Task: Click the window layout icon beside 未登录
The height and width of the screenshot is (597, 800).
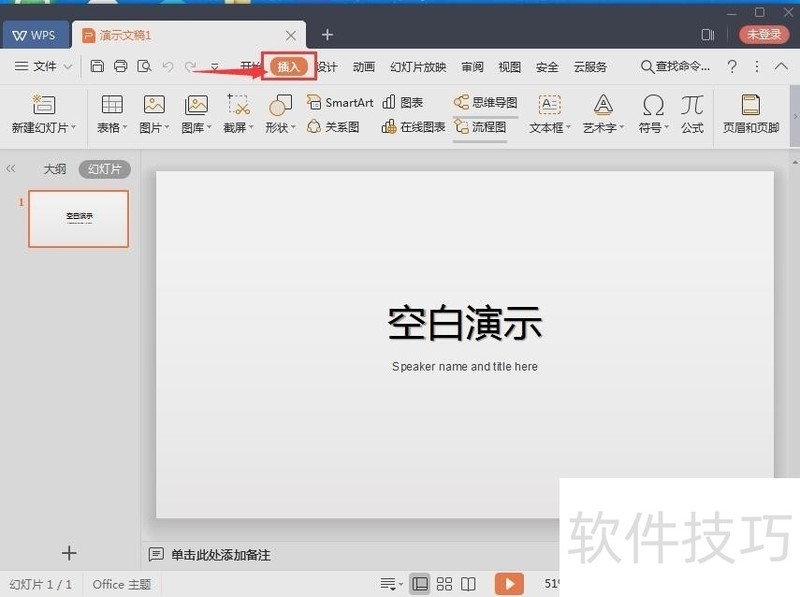Action: coord(708,35)
